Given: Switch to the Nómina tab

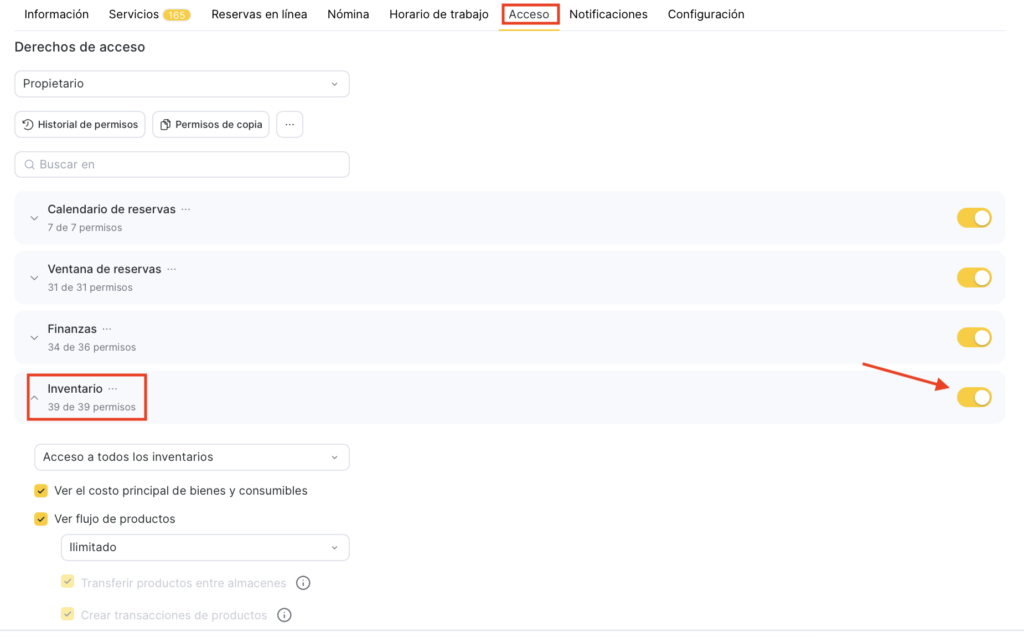Looking at the screenshot, I should [348, 15].
